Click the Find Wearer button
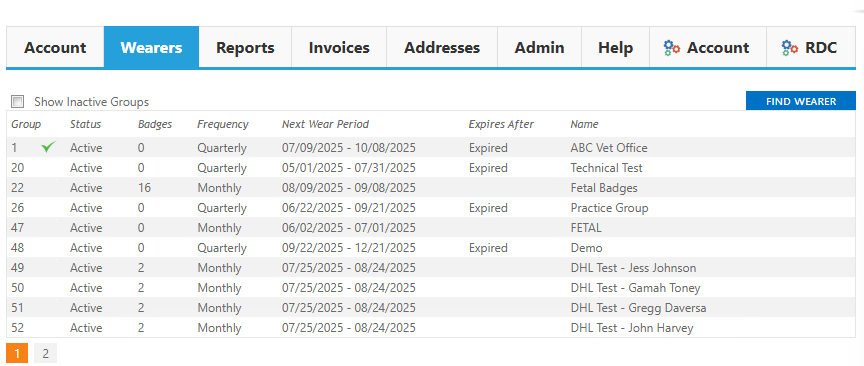The height and width of the screenshot is (366, 864). click(x=801, y=101)
